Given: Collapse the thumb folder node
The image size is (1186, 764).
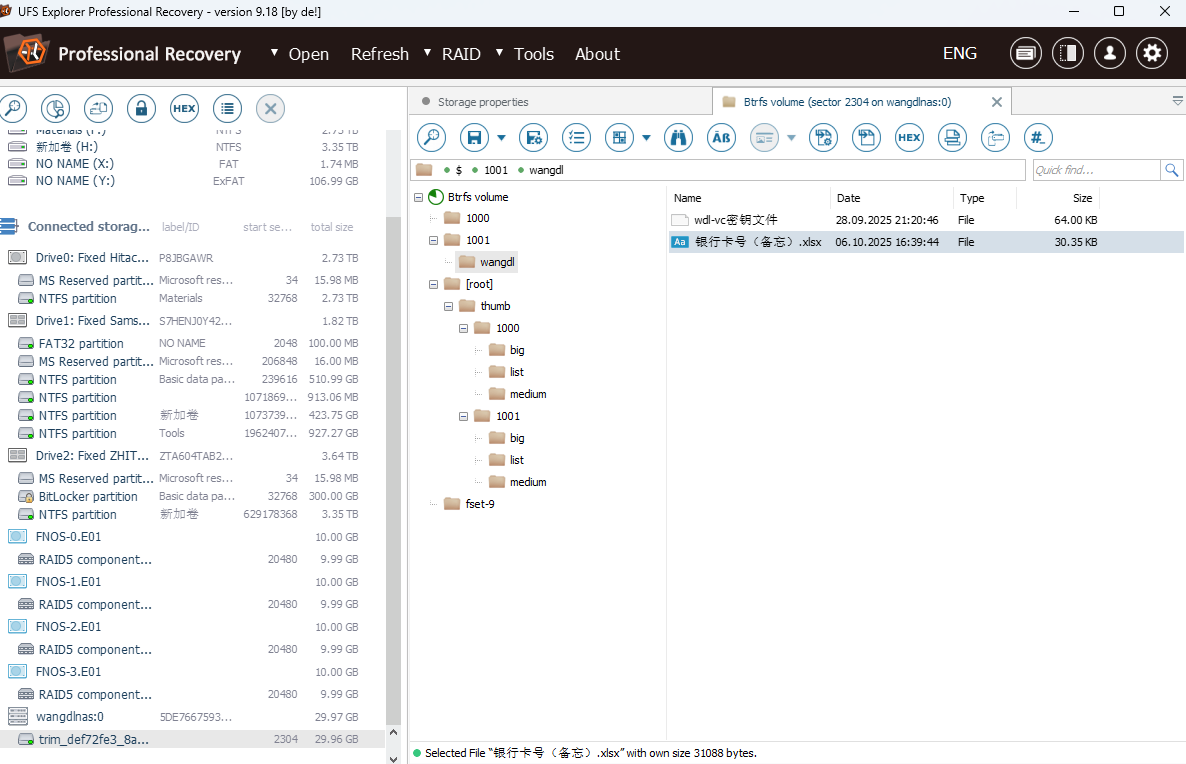Looking at the screenshot, I should (x=449, y=306).
